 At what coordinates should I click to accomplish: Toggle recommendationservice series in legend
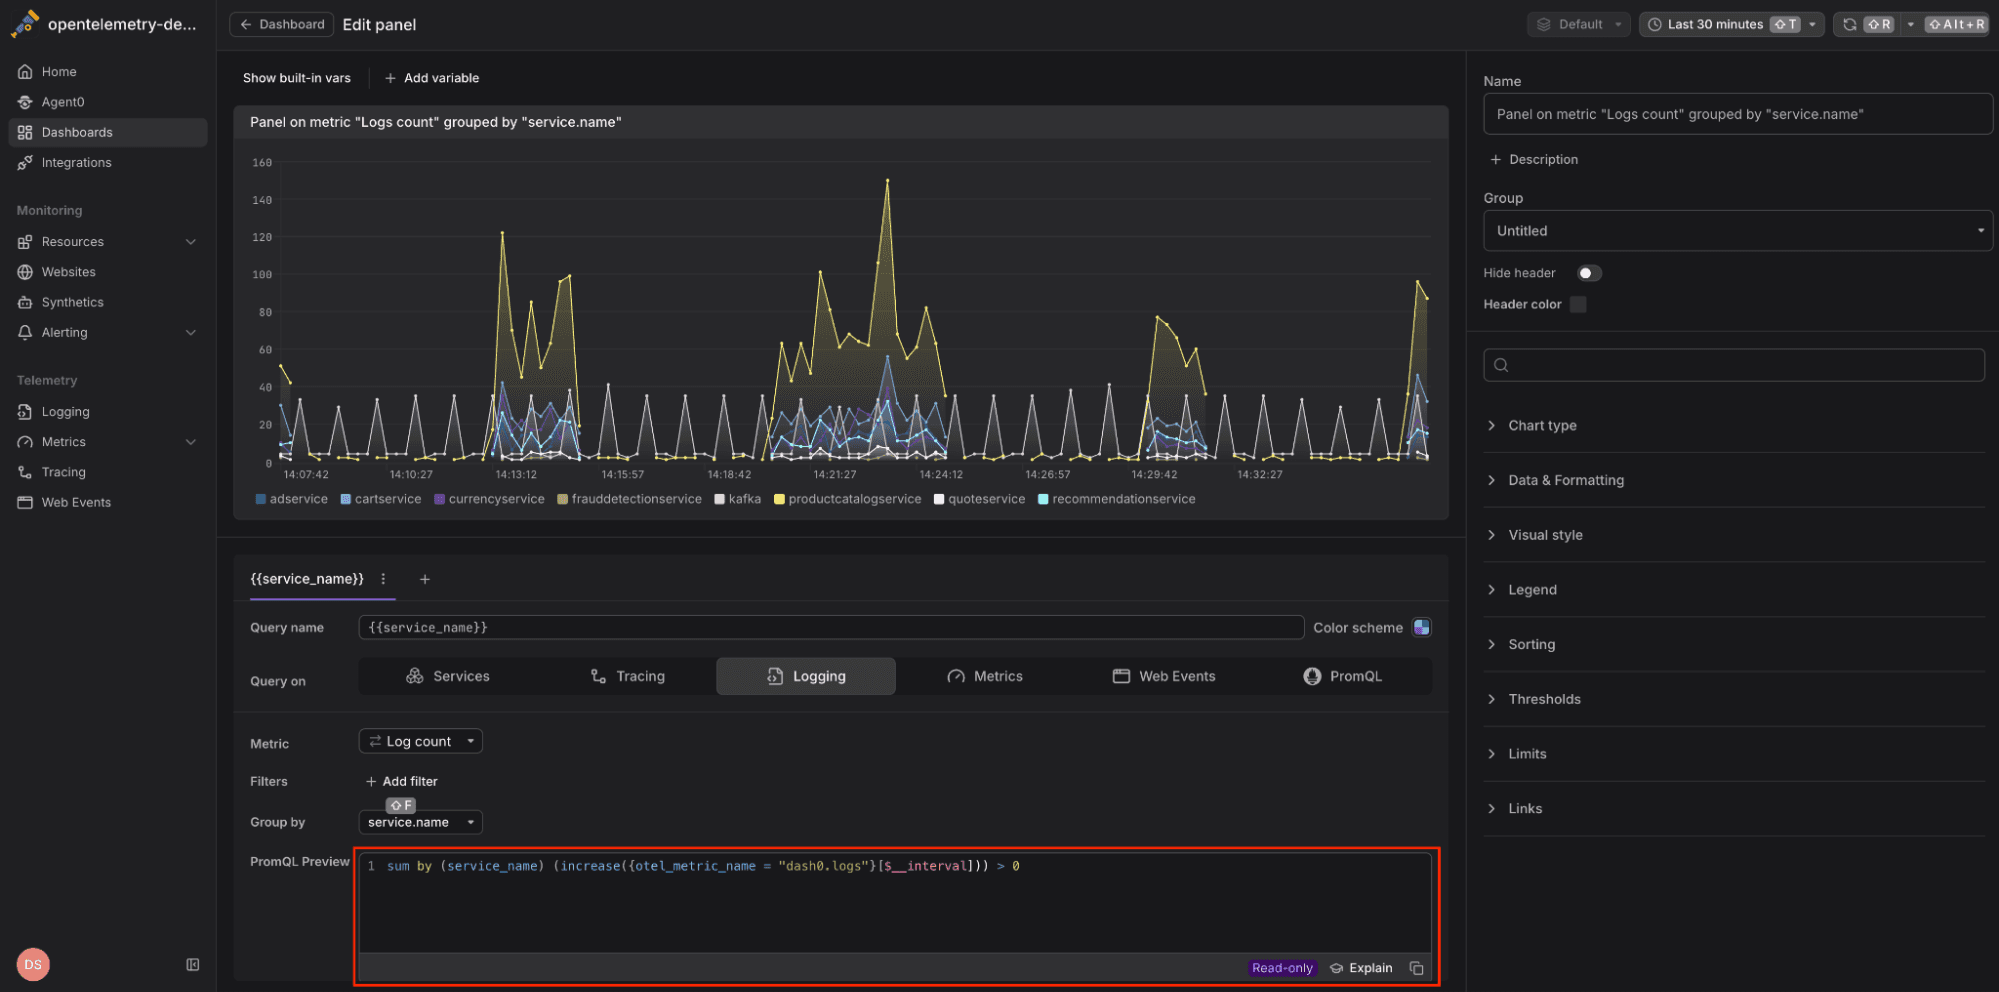[x=1117, y=499]
